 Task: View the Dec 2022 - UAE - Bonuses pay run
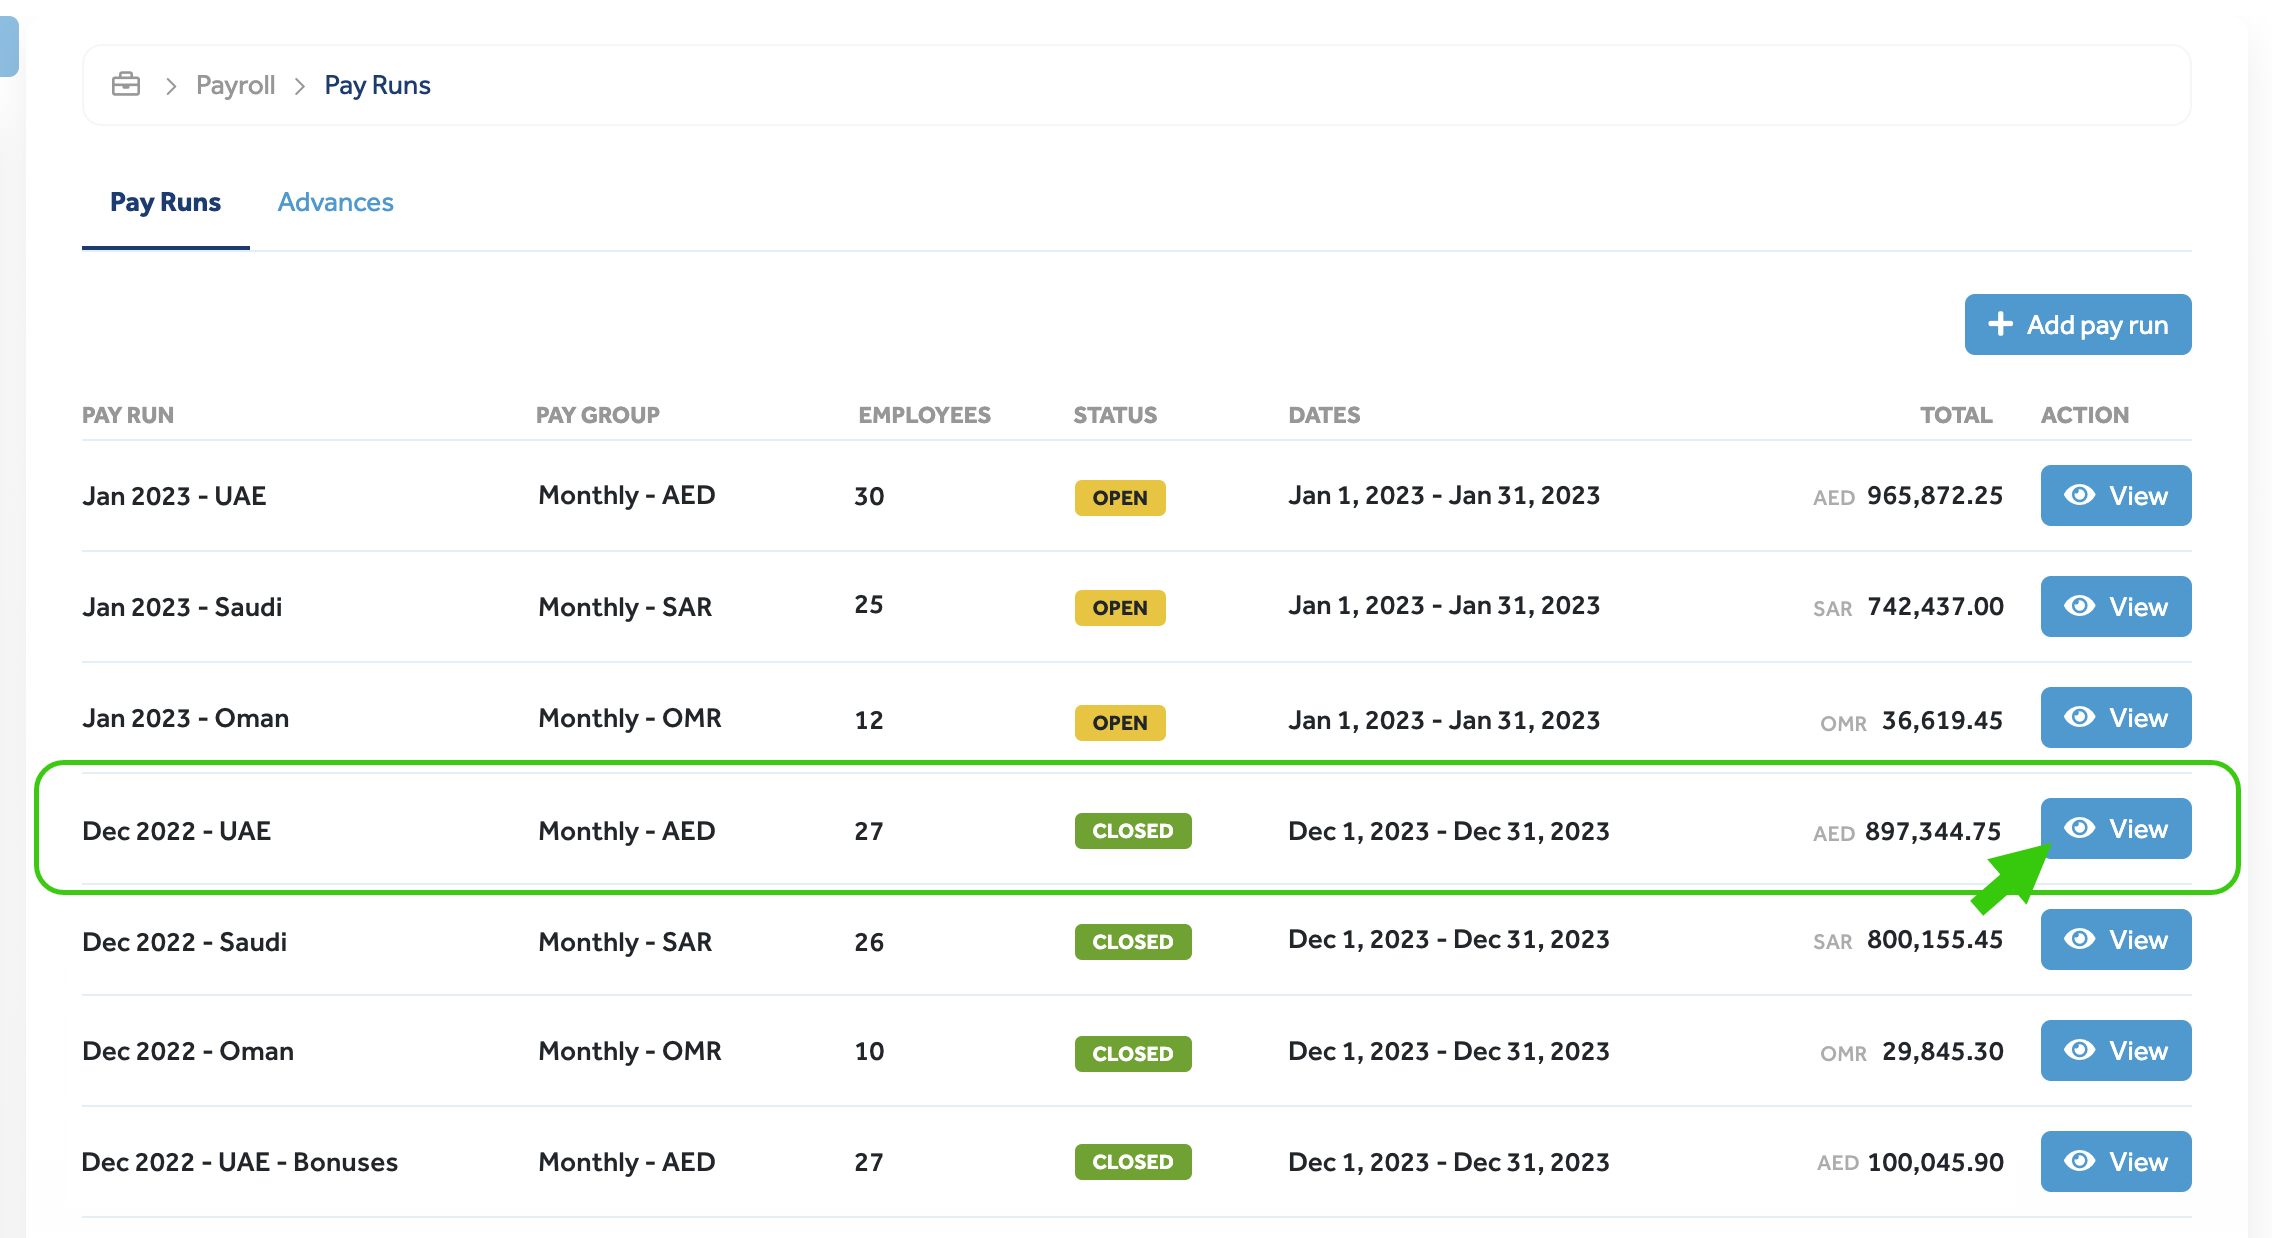tap(2116, 1161)
